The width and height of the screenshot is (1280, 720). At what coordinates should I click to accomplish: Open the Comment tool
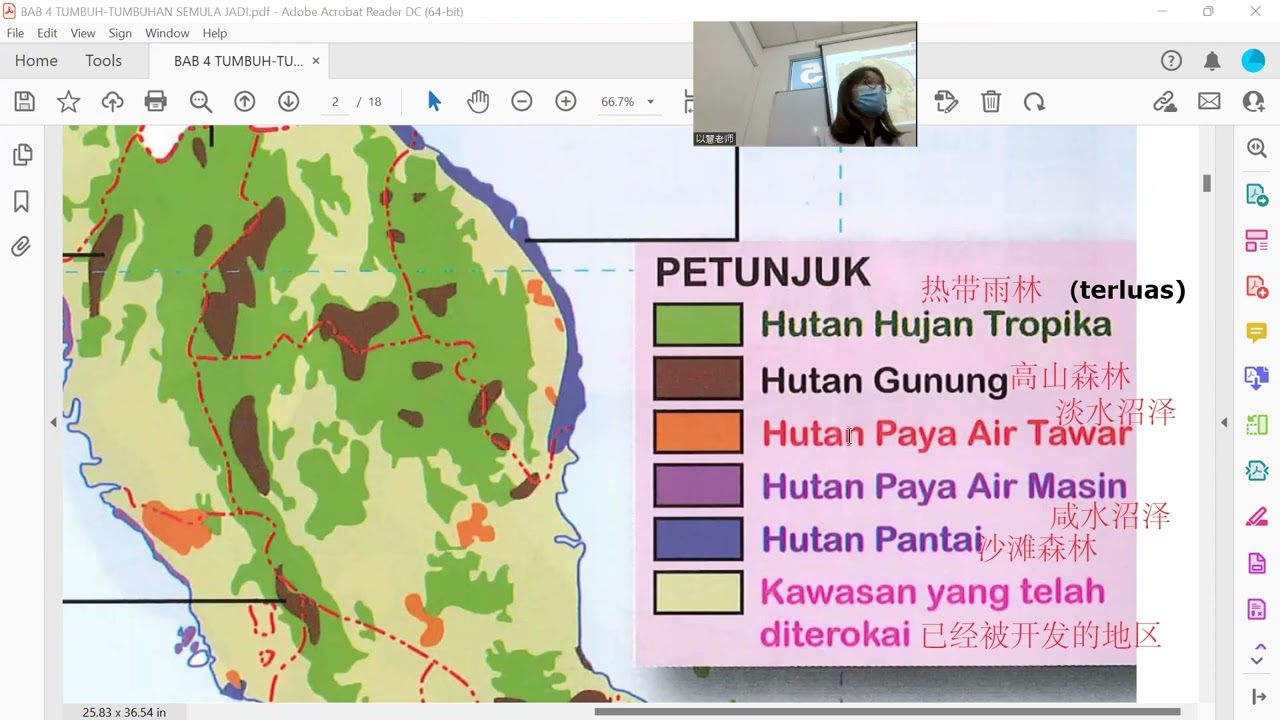[1257, 332]
